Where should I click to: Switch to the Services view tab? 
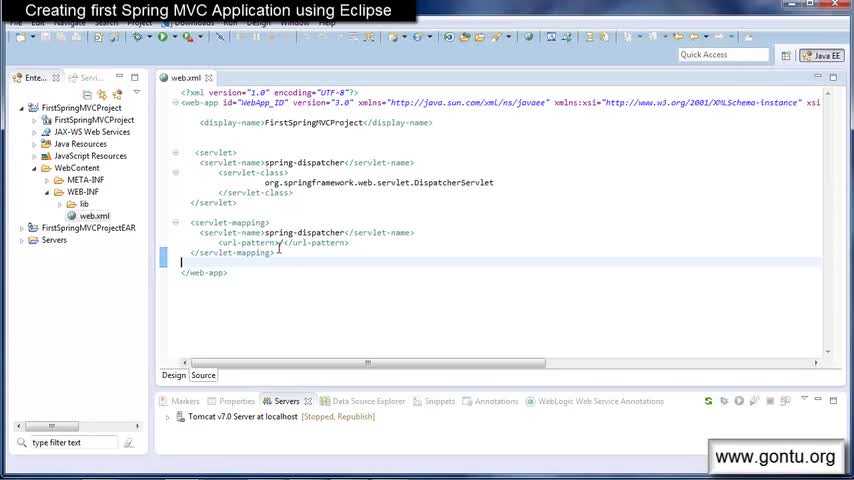tap(86, 78)
